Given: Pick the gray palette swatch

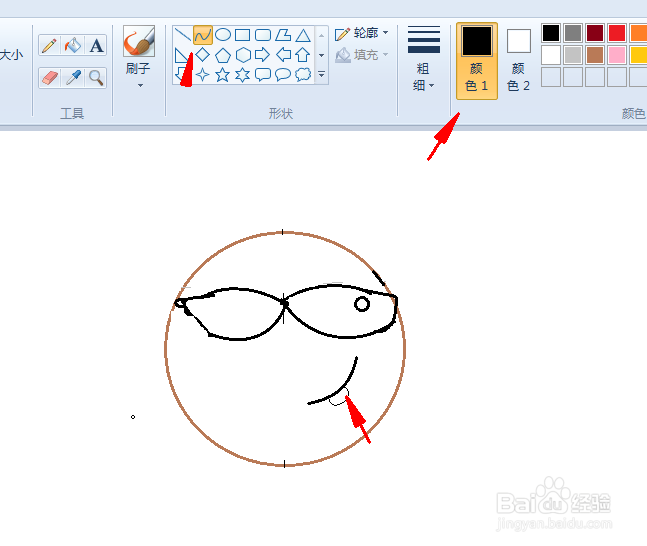Looking at the screenshot, I should point(573,33).
